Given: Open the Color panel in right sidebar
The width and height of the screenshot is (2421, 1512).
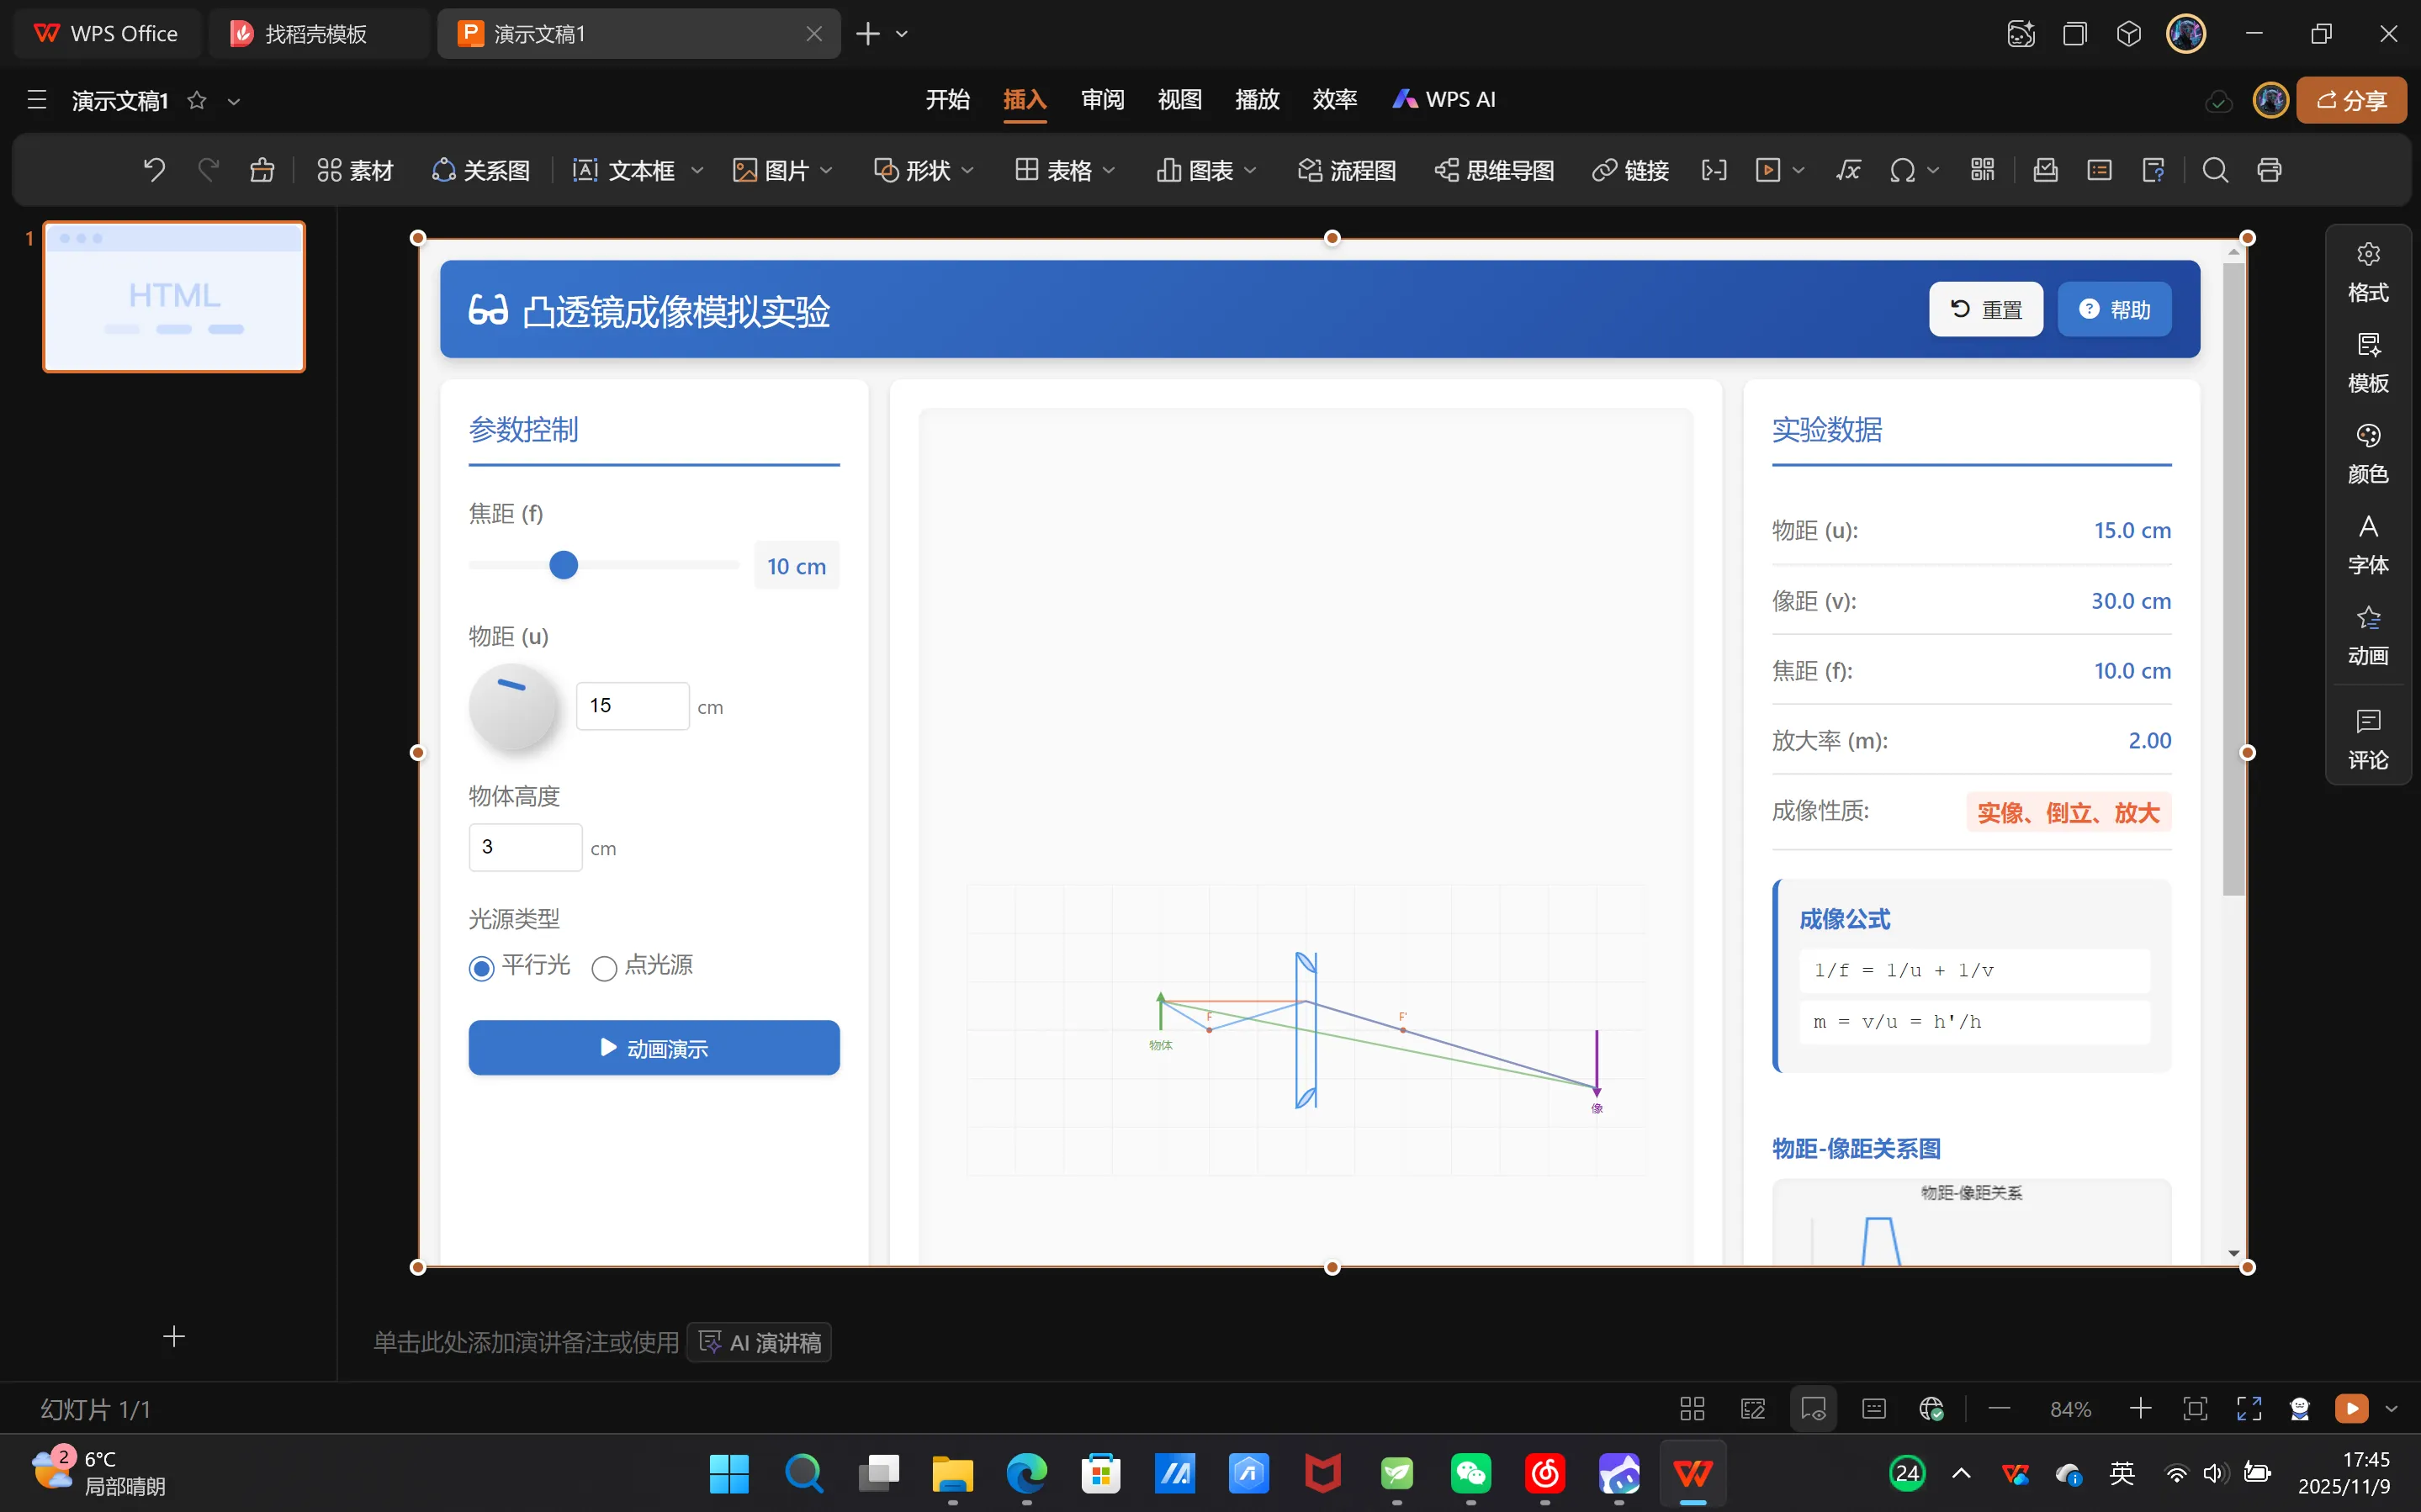Looking at the screenshot, I should click(x=2367, y=453).
